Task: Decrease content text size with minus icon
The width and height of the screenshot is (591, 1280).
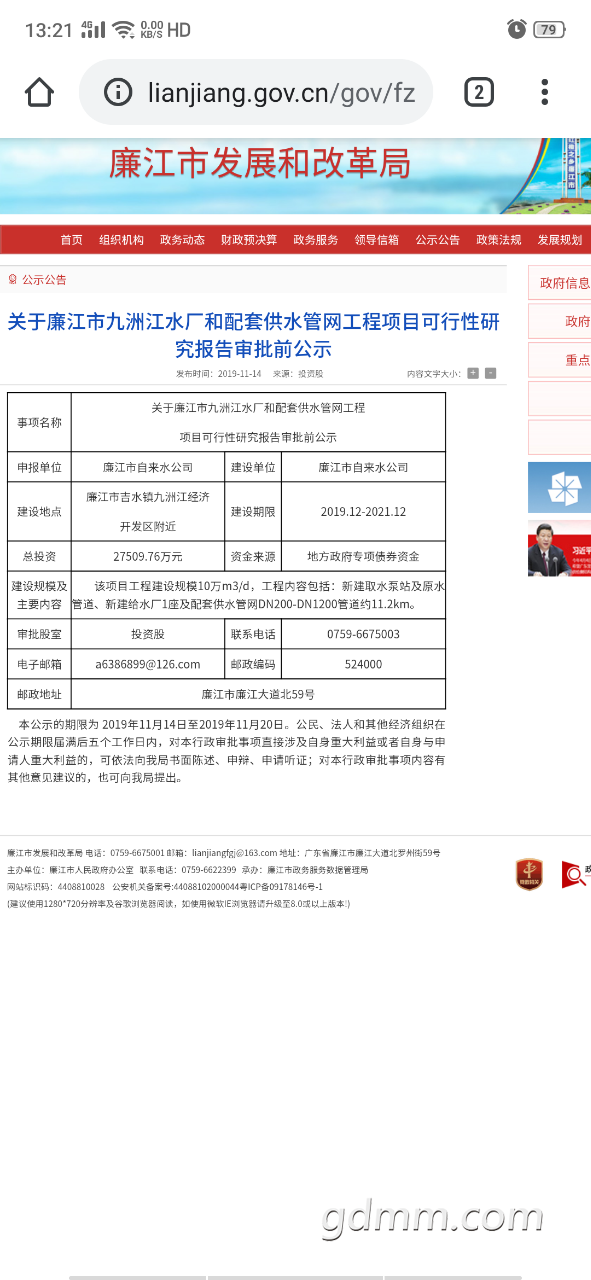Action: (x=490, y=373)
